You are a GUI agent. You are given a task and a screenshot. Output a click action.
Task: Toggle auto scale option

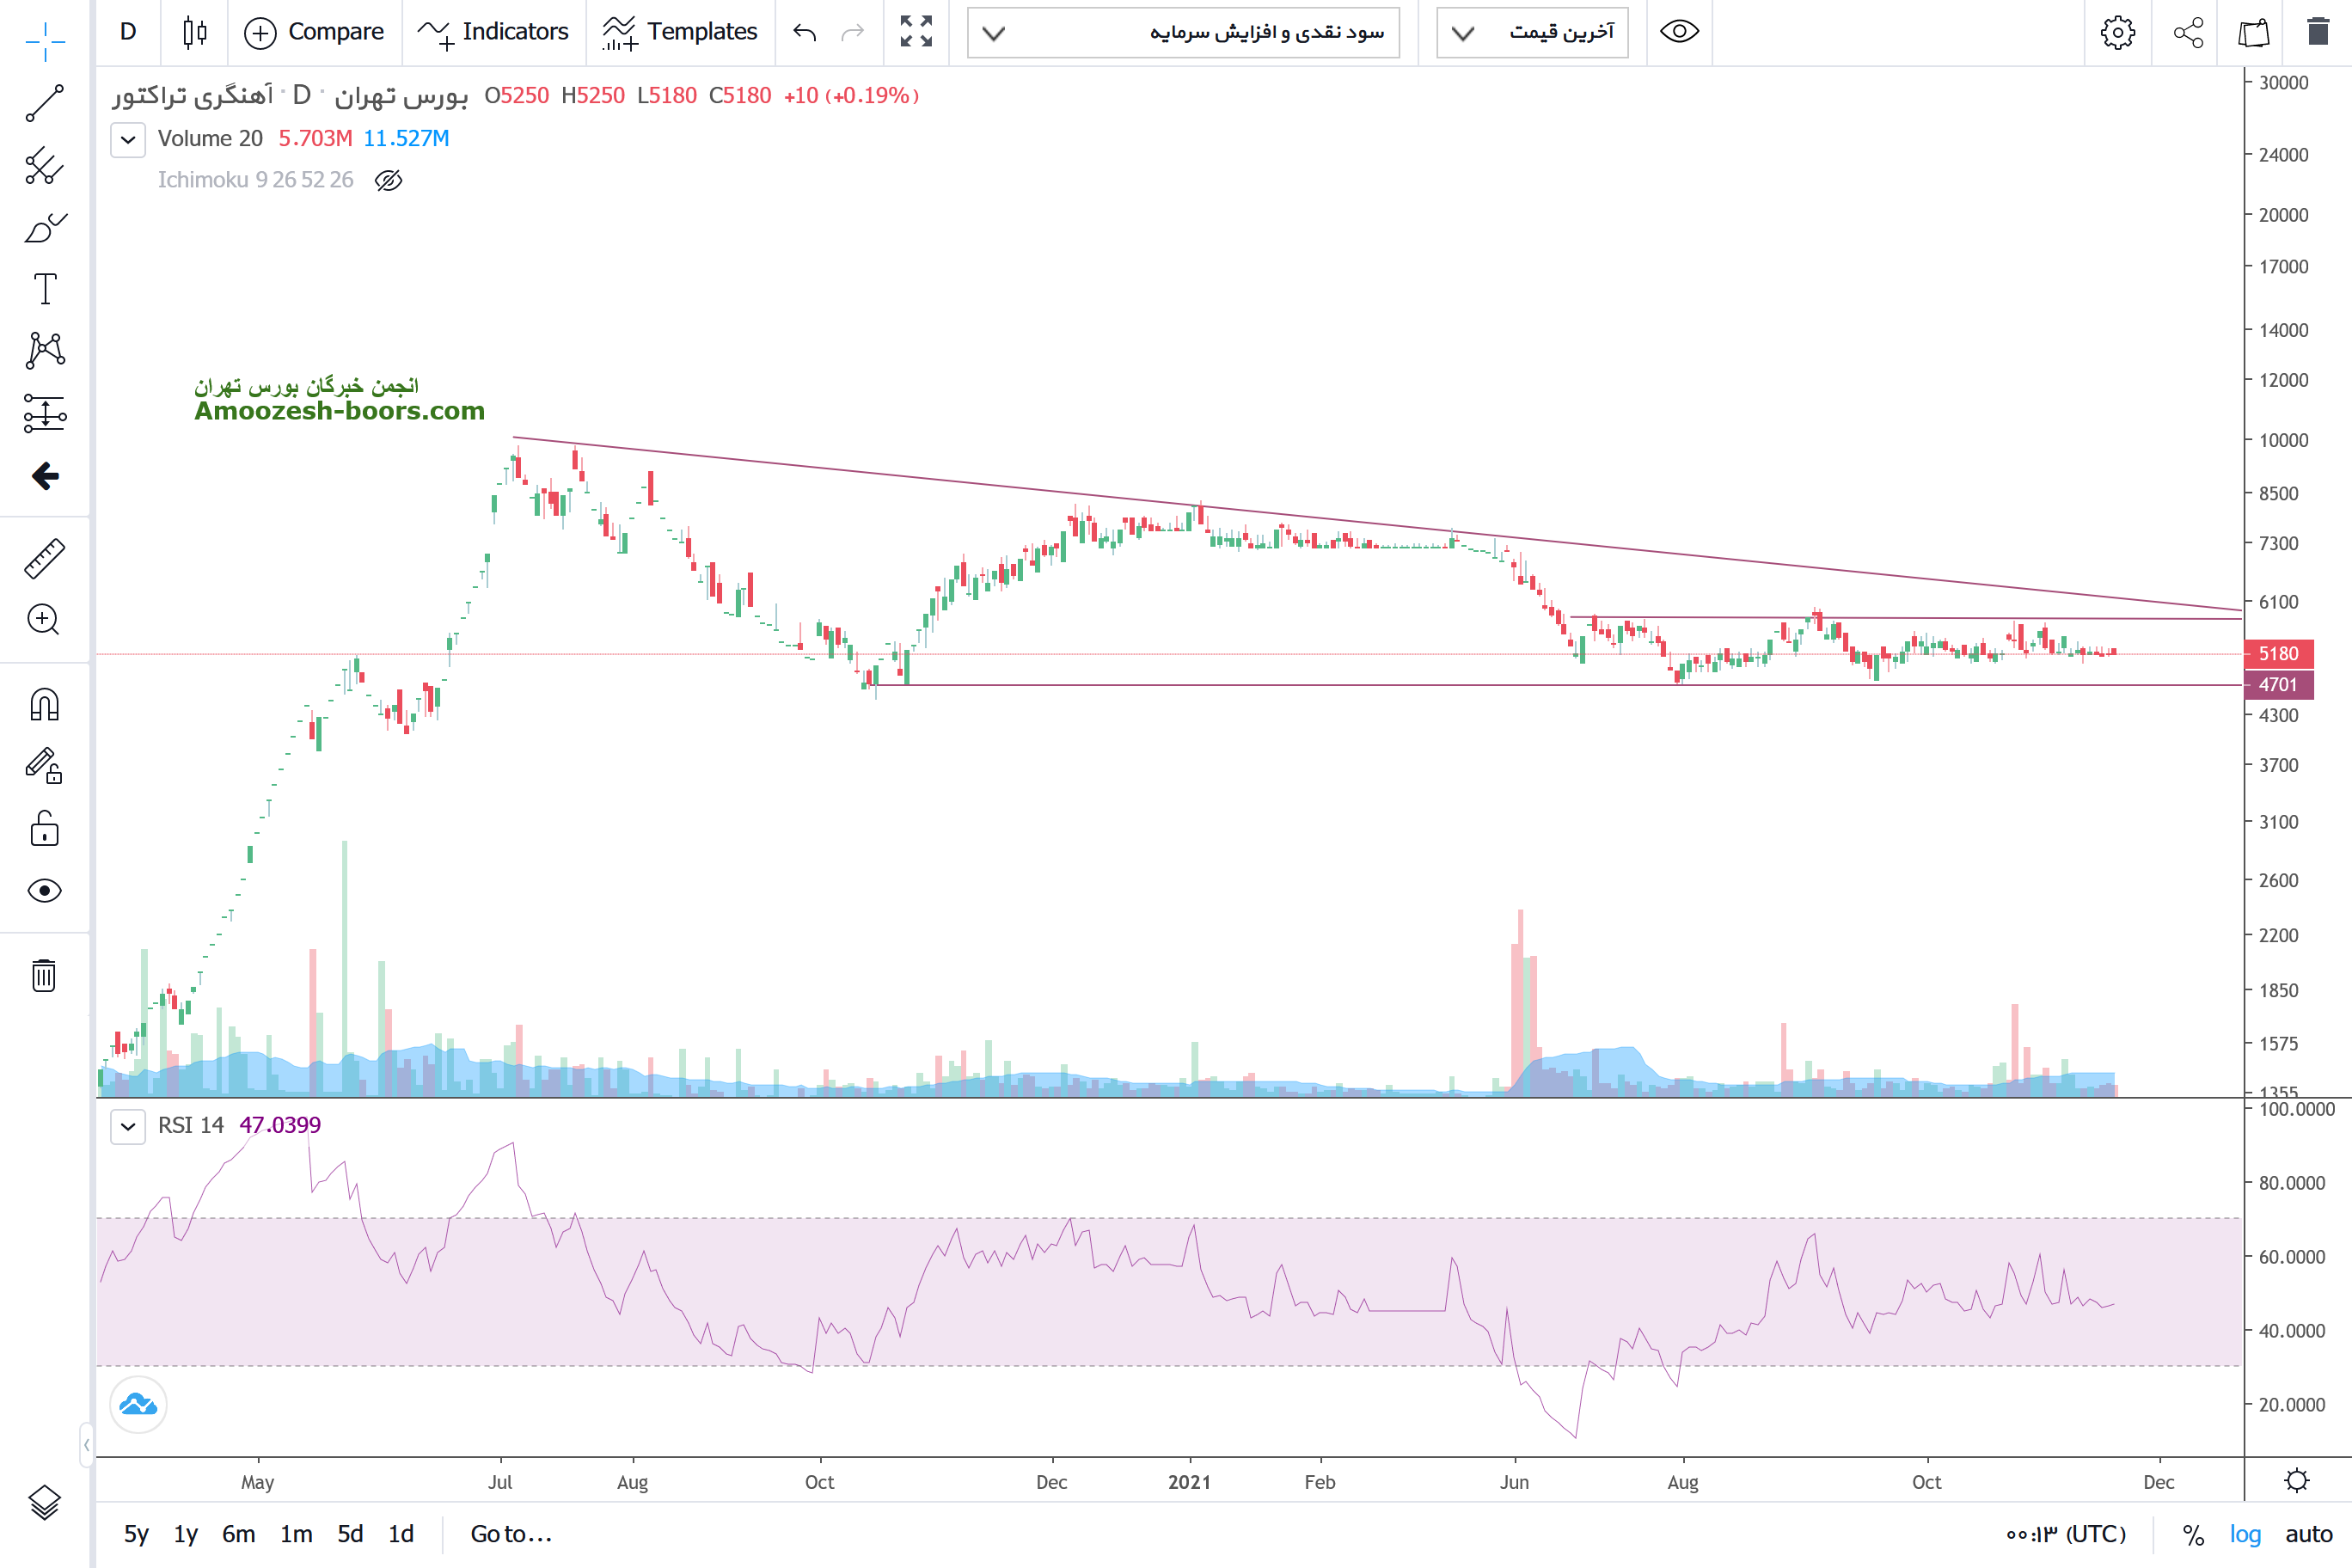pyautogui.click(x=2308, y=1534)
